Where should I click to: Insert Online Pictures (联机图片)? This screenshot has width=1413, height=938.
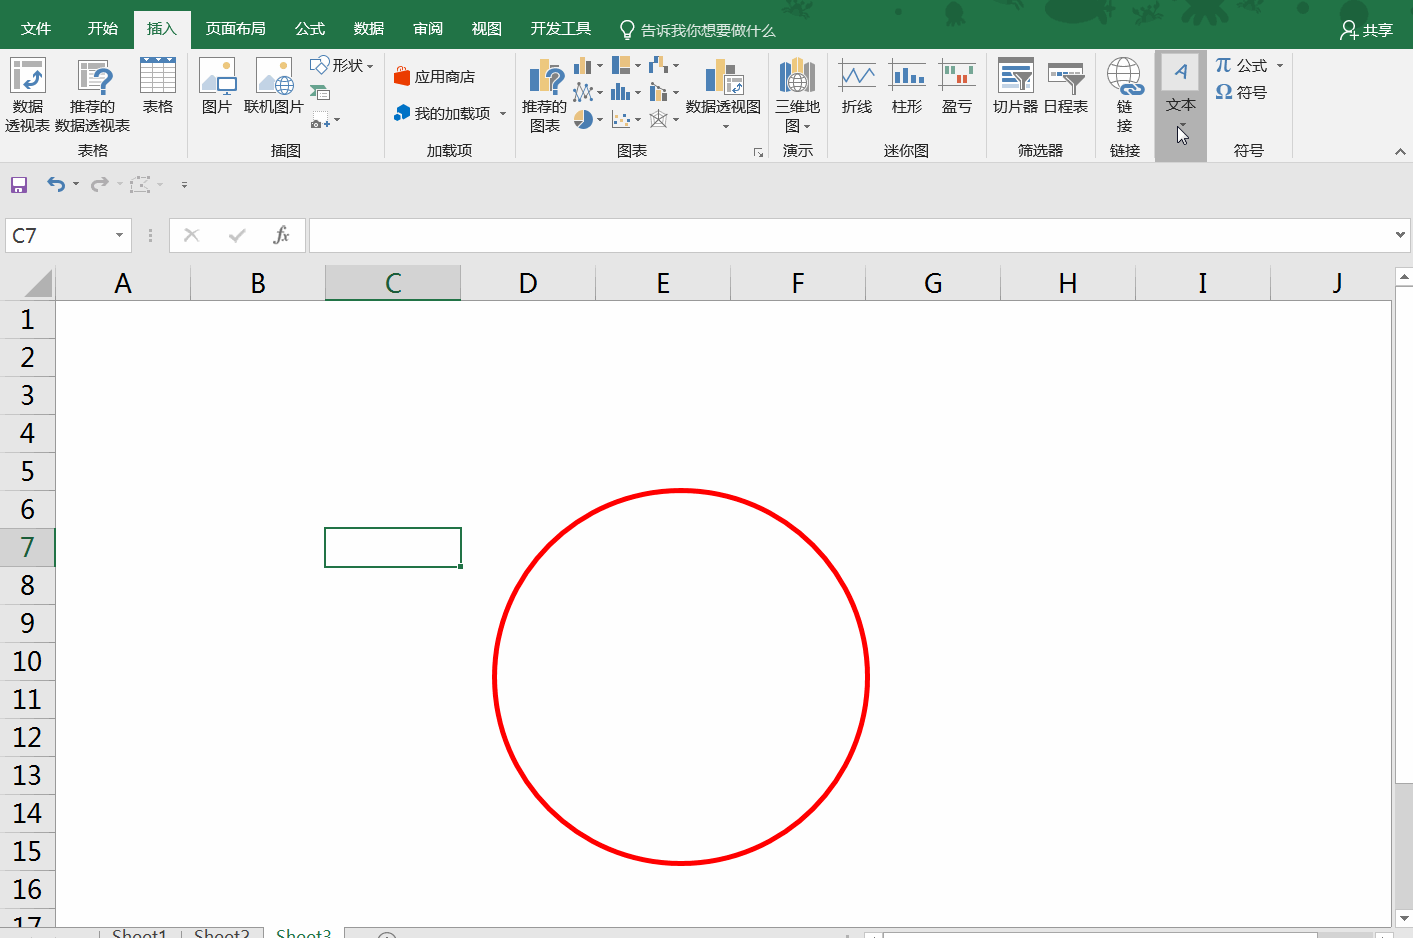pyautogui.click(x=273, y=86)
